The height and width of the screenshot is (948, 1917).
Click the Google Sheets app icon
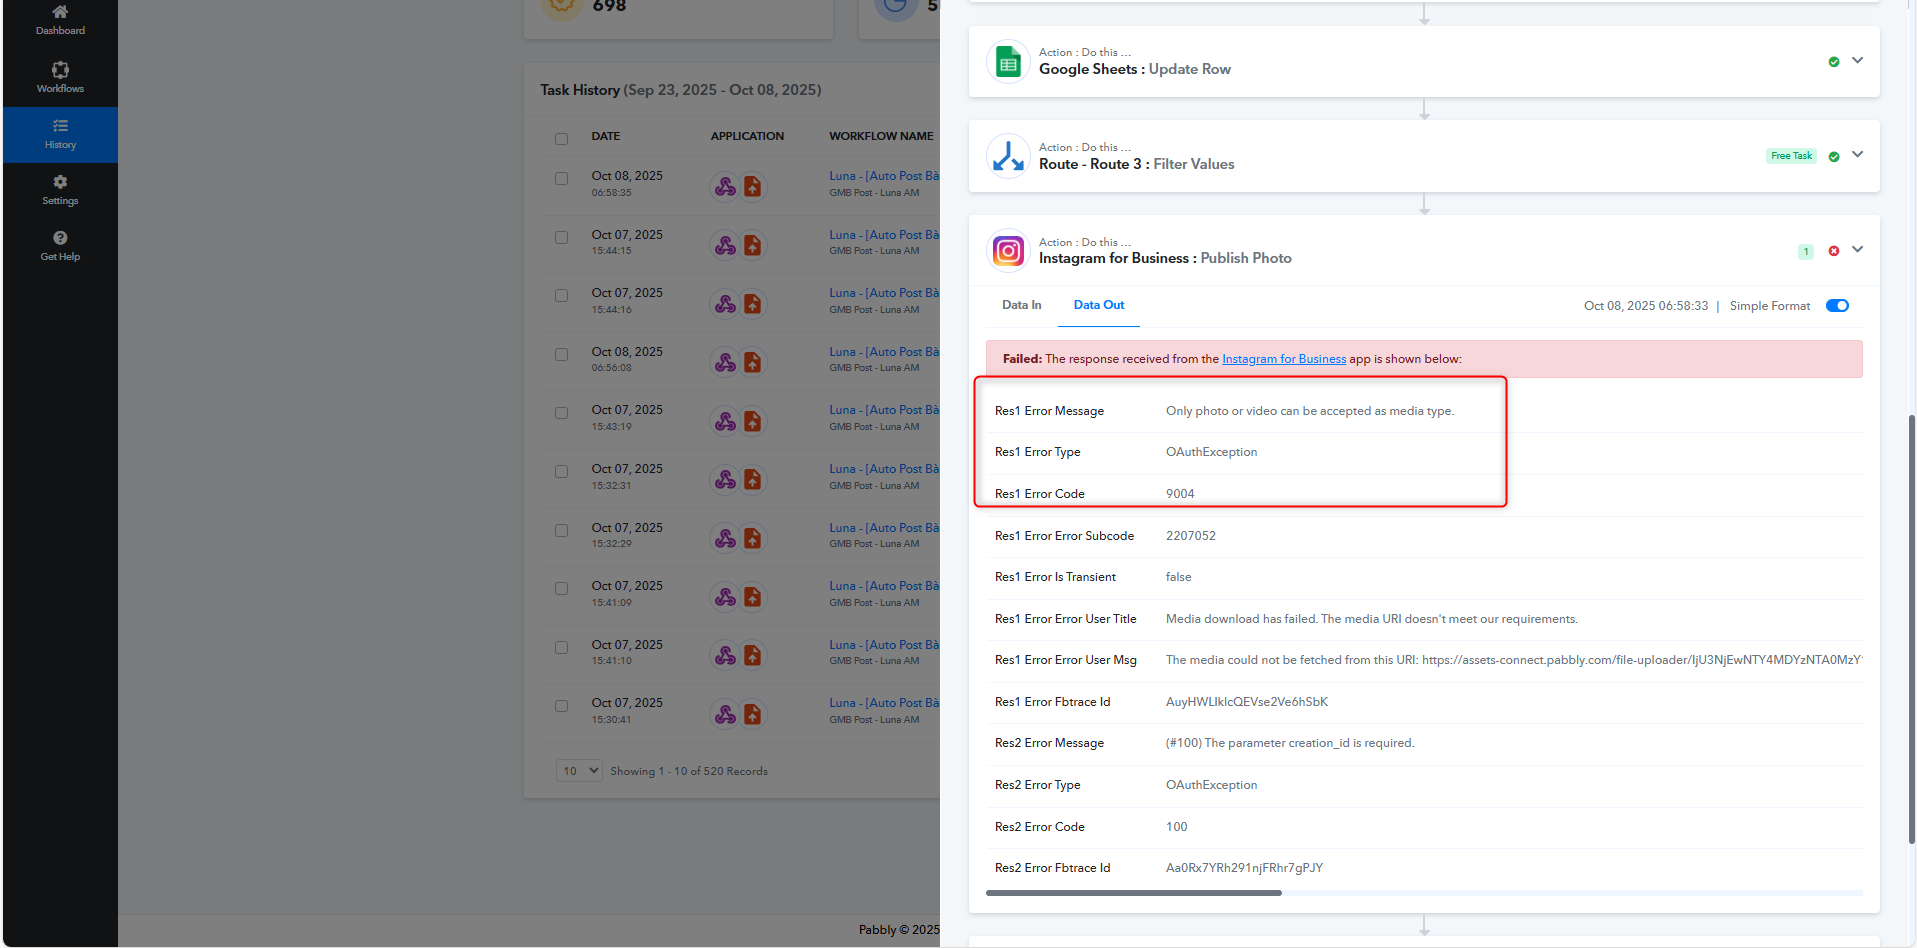tap(1008, 62)
